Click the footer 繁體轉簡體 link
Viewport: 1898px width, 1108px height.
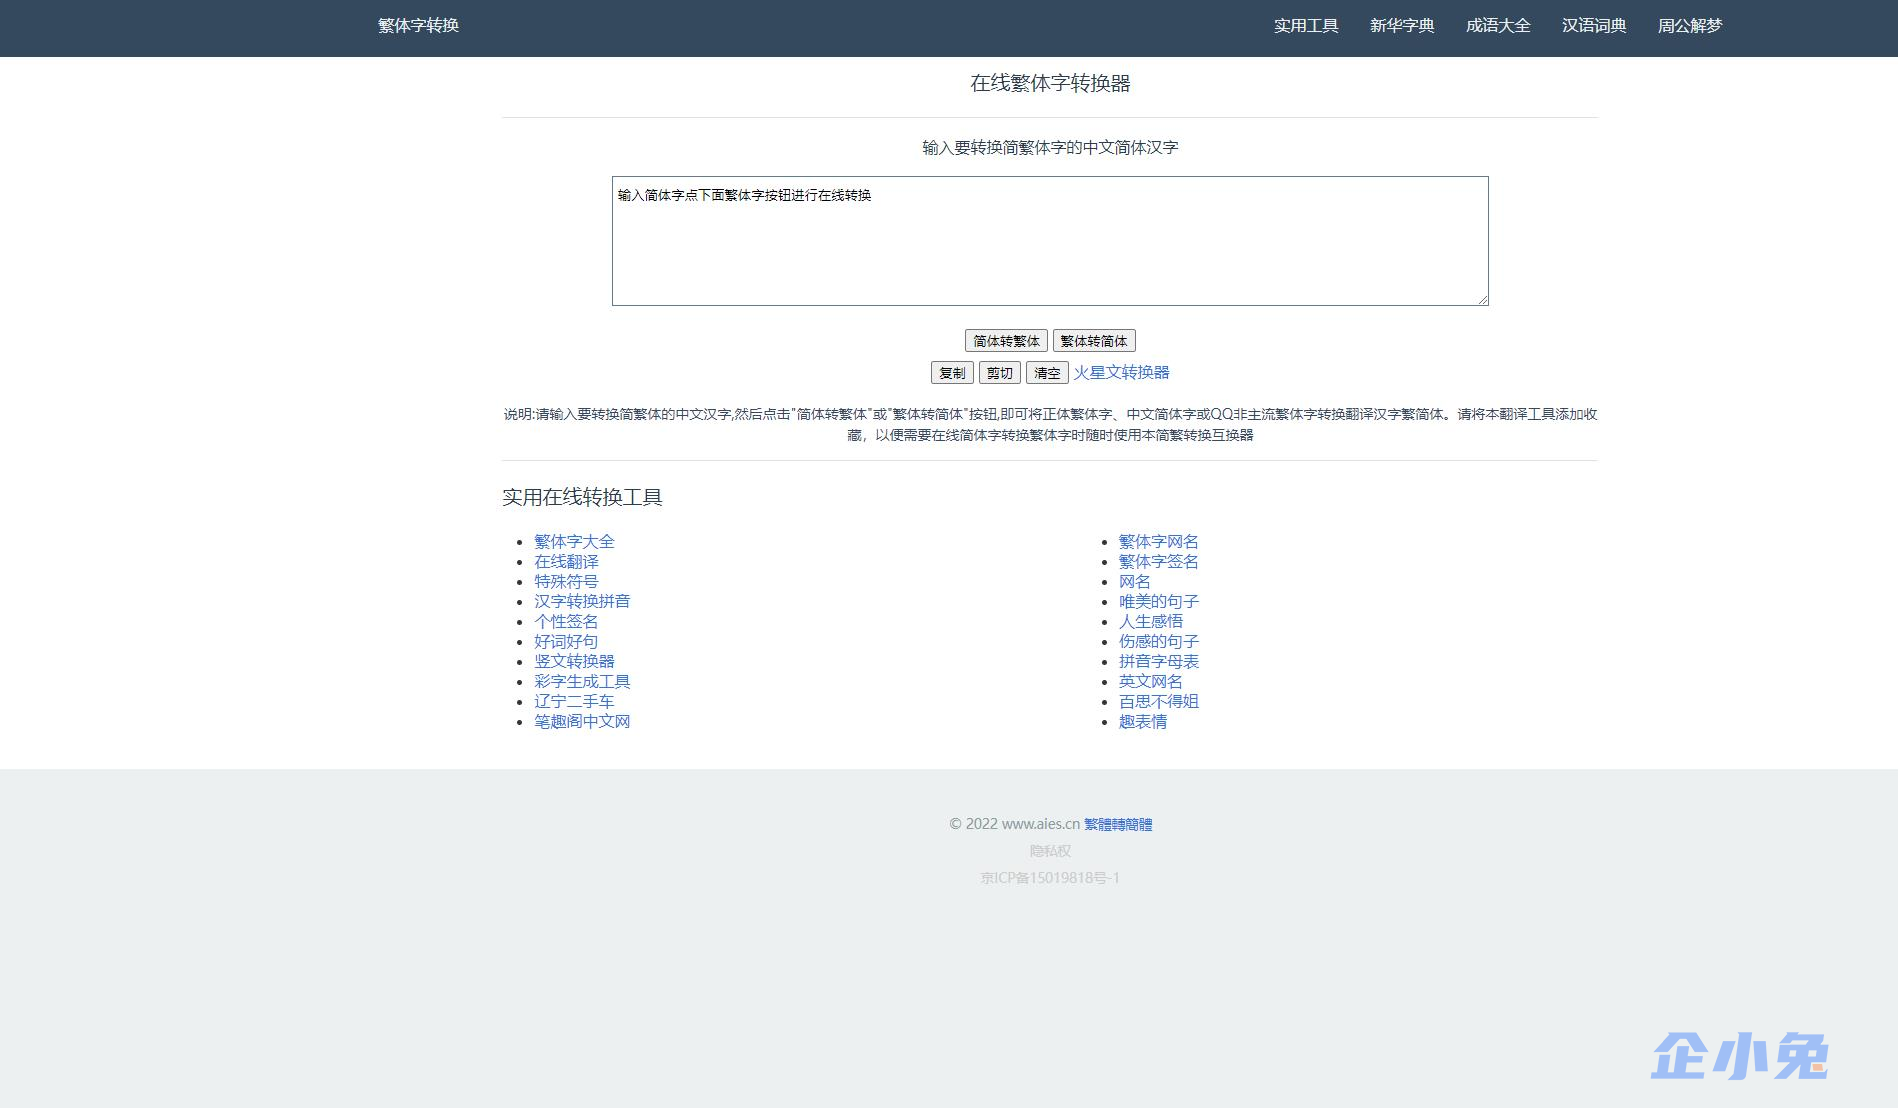pyautogui.click(x=1118, y=824)
